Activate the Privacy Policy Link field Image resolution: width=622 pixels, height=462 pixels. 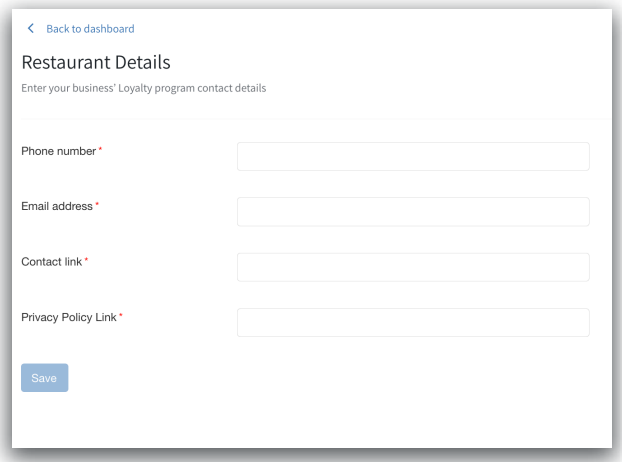413,322
